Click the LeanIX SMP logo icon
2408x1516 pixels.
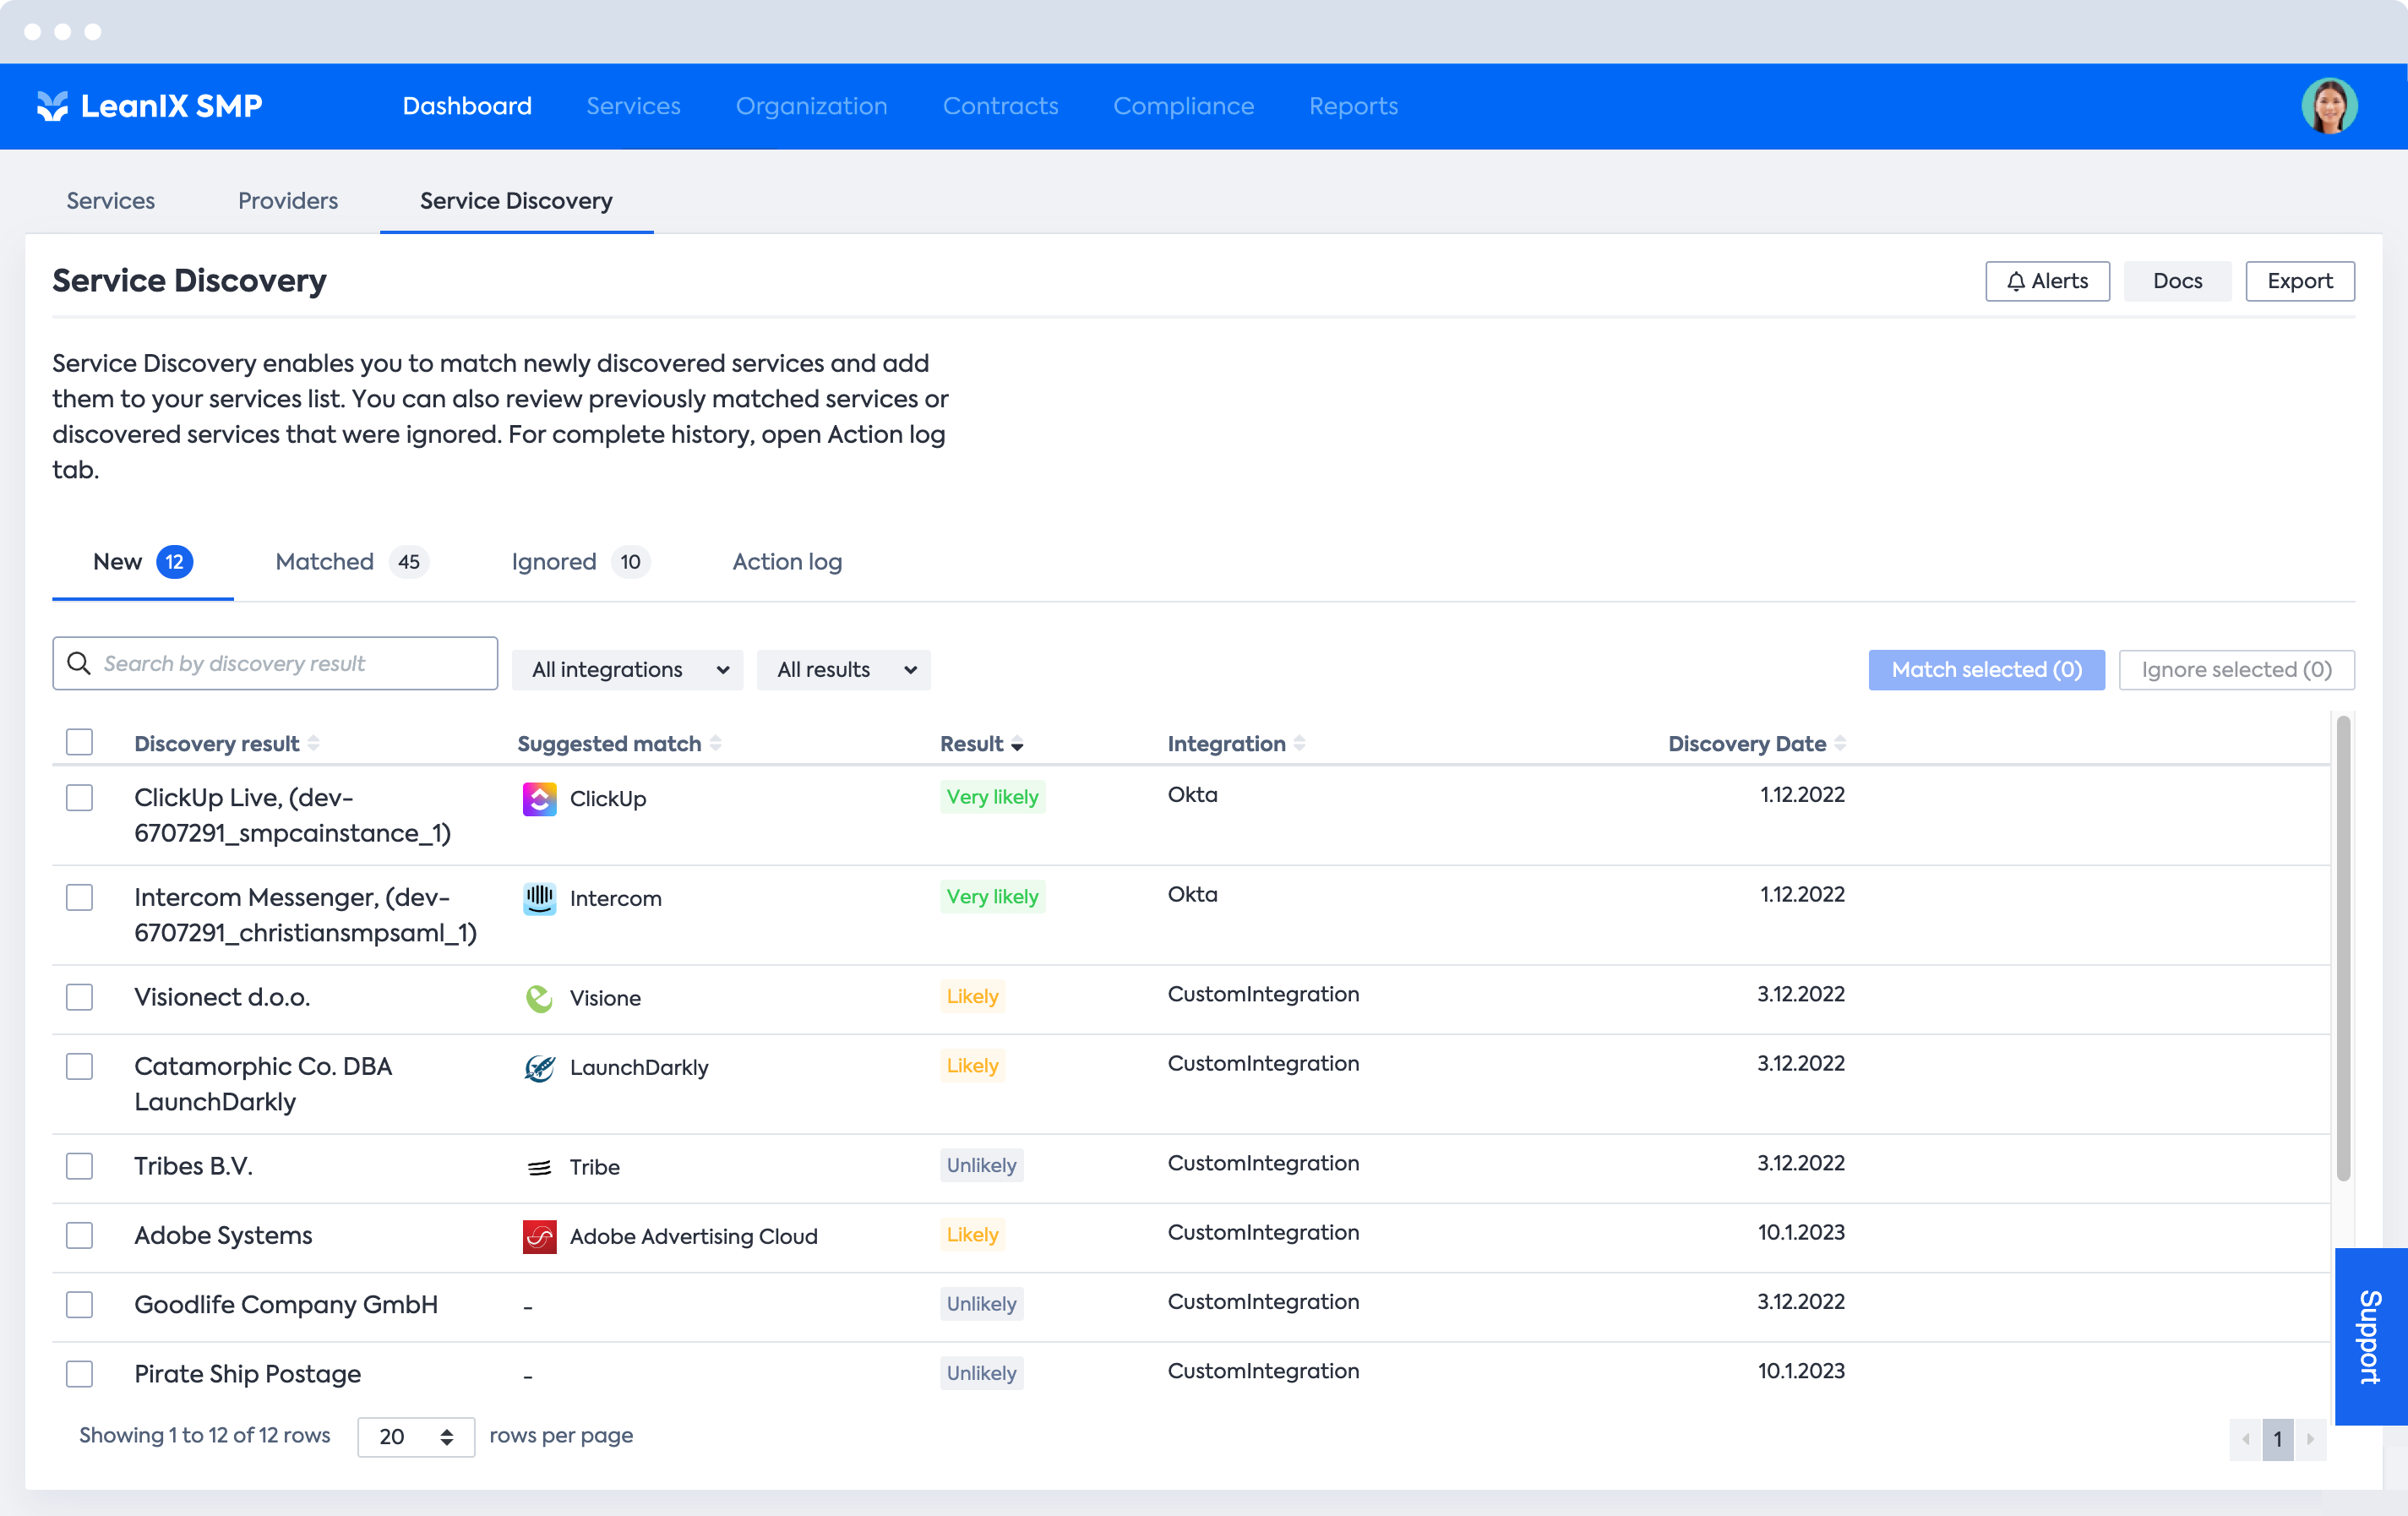click(x=52, y=106)
